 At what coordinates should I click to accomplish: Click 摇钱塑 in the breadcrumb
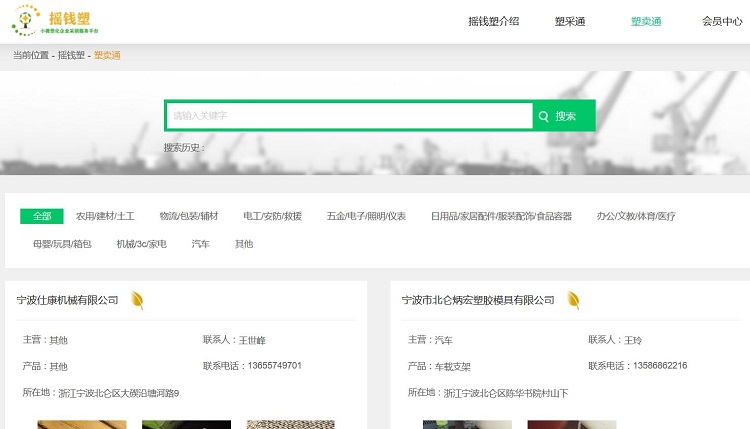point(71,55)
